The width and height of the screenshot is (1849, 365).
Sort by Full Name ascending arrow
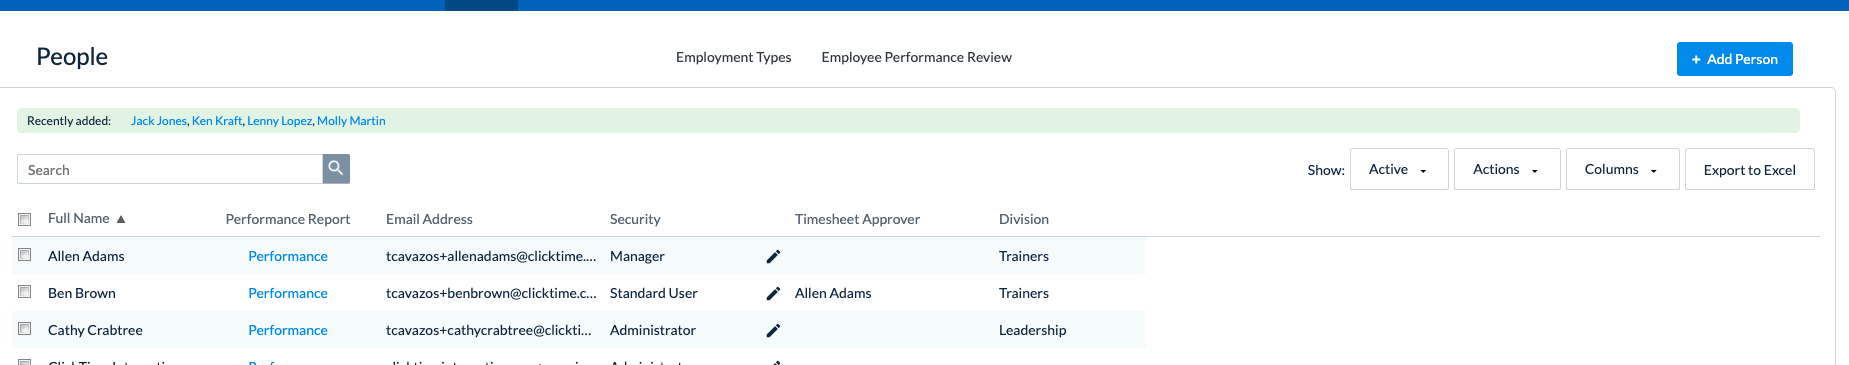tap(121, 219)
